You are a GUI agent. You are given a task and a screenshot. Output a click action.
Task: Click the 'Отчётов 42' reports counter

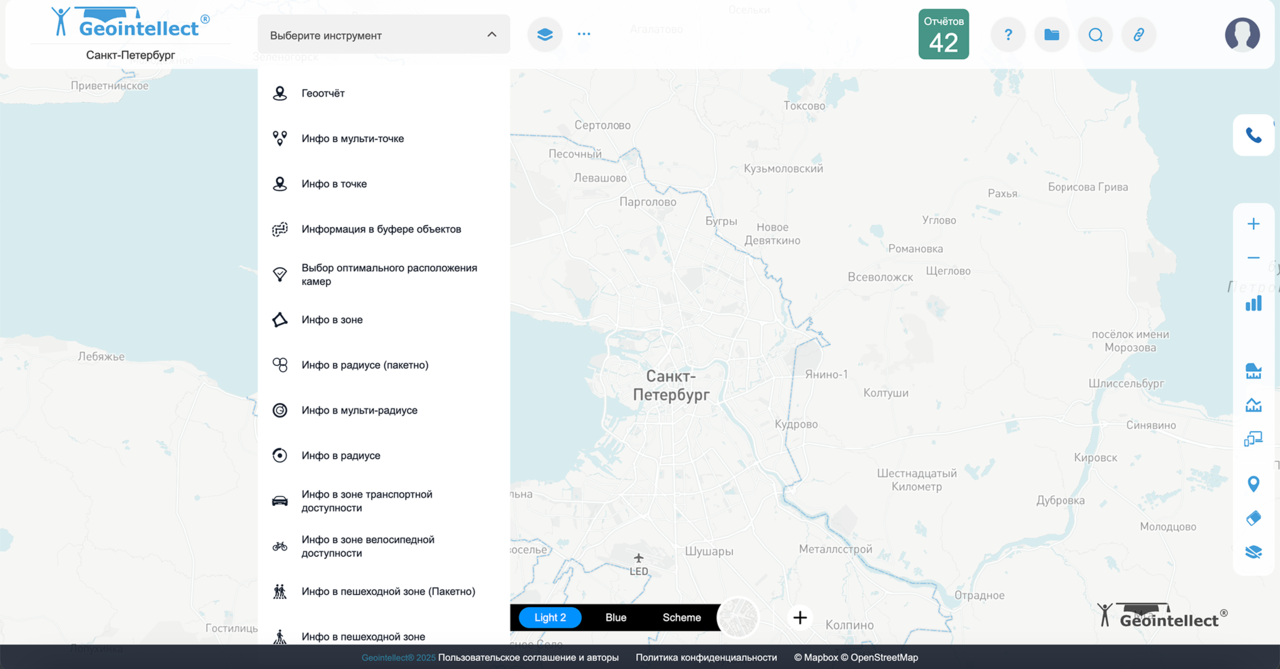[943, 35]
